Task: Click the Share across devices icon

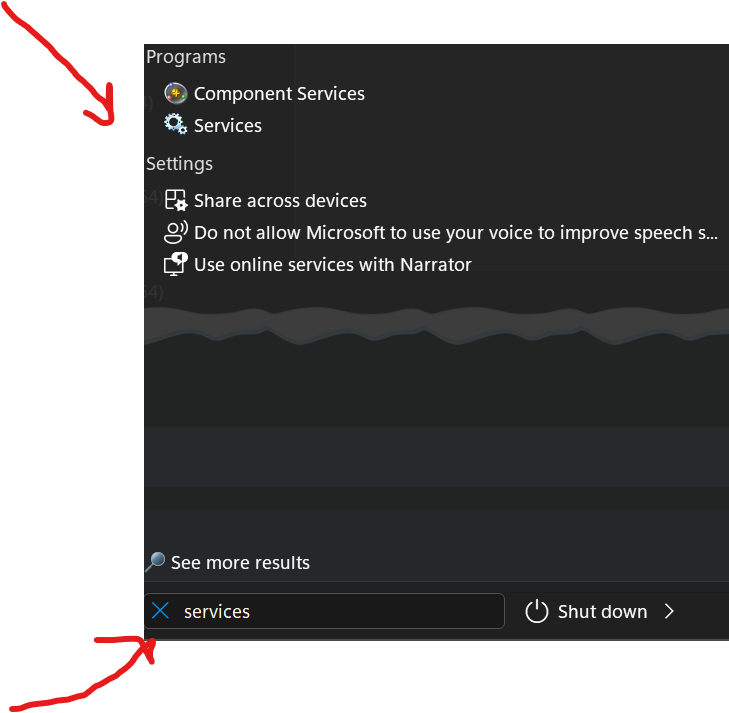Action: point(176,201)
